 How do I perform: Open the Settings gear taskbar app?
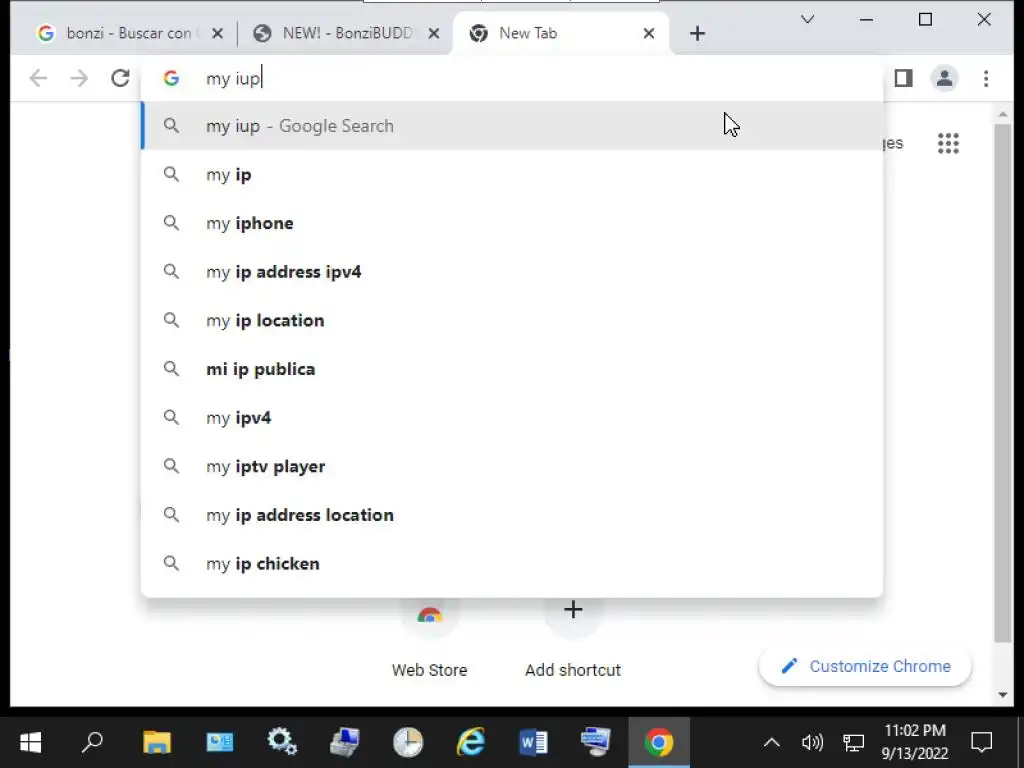click(282, 743)
